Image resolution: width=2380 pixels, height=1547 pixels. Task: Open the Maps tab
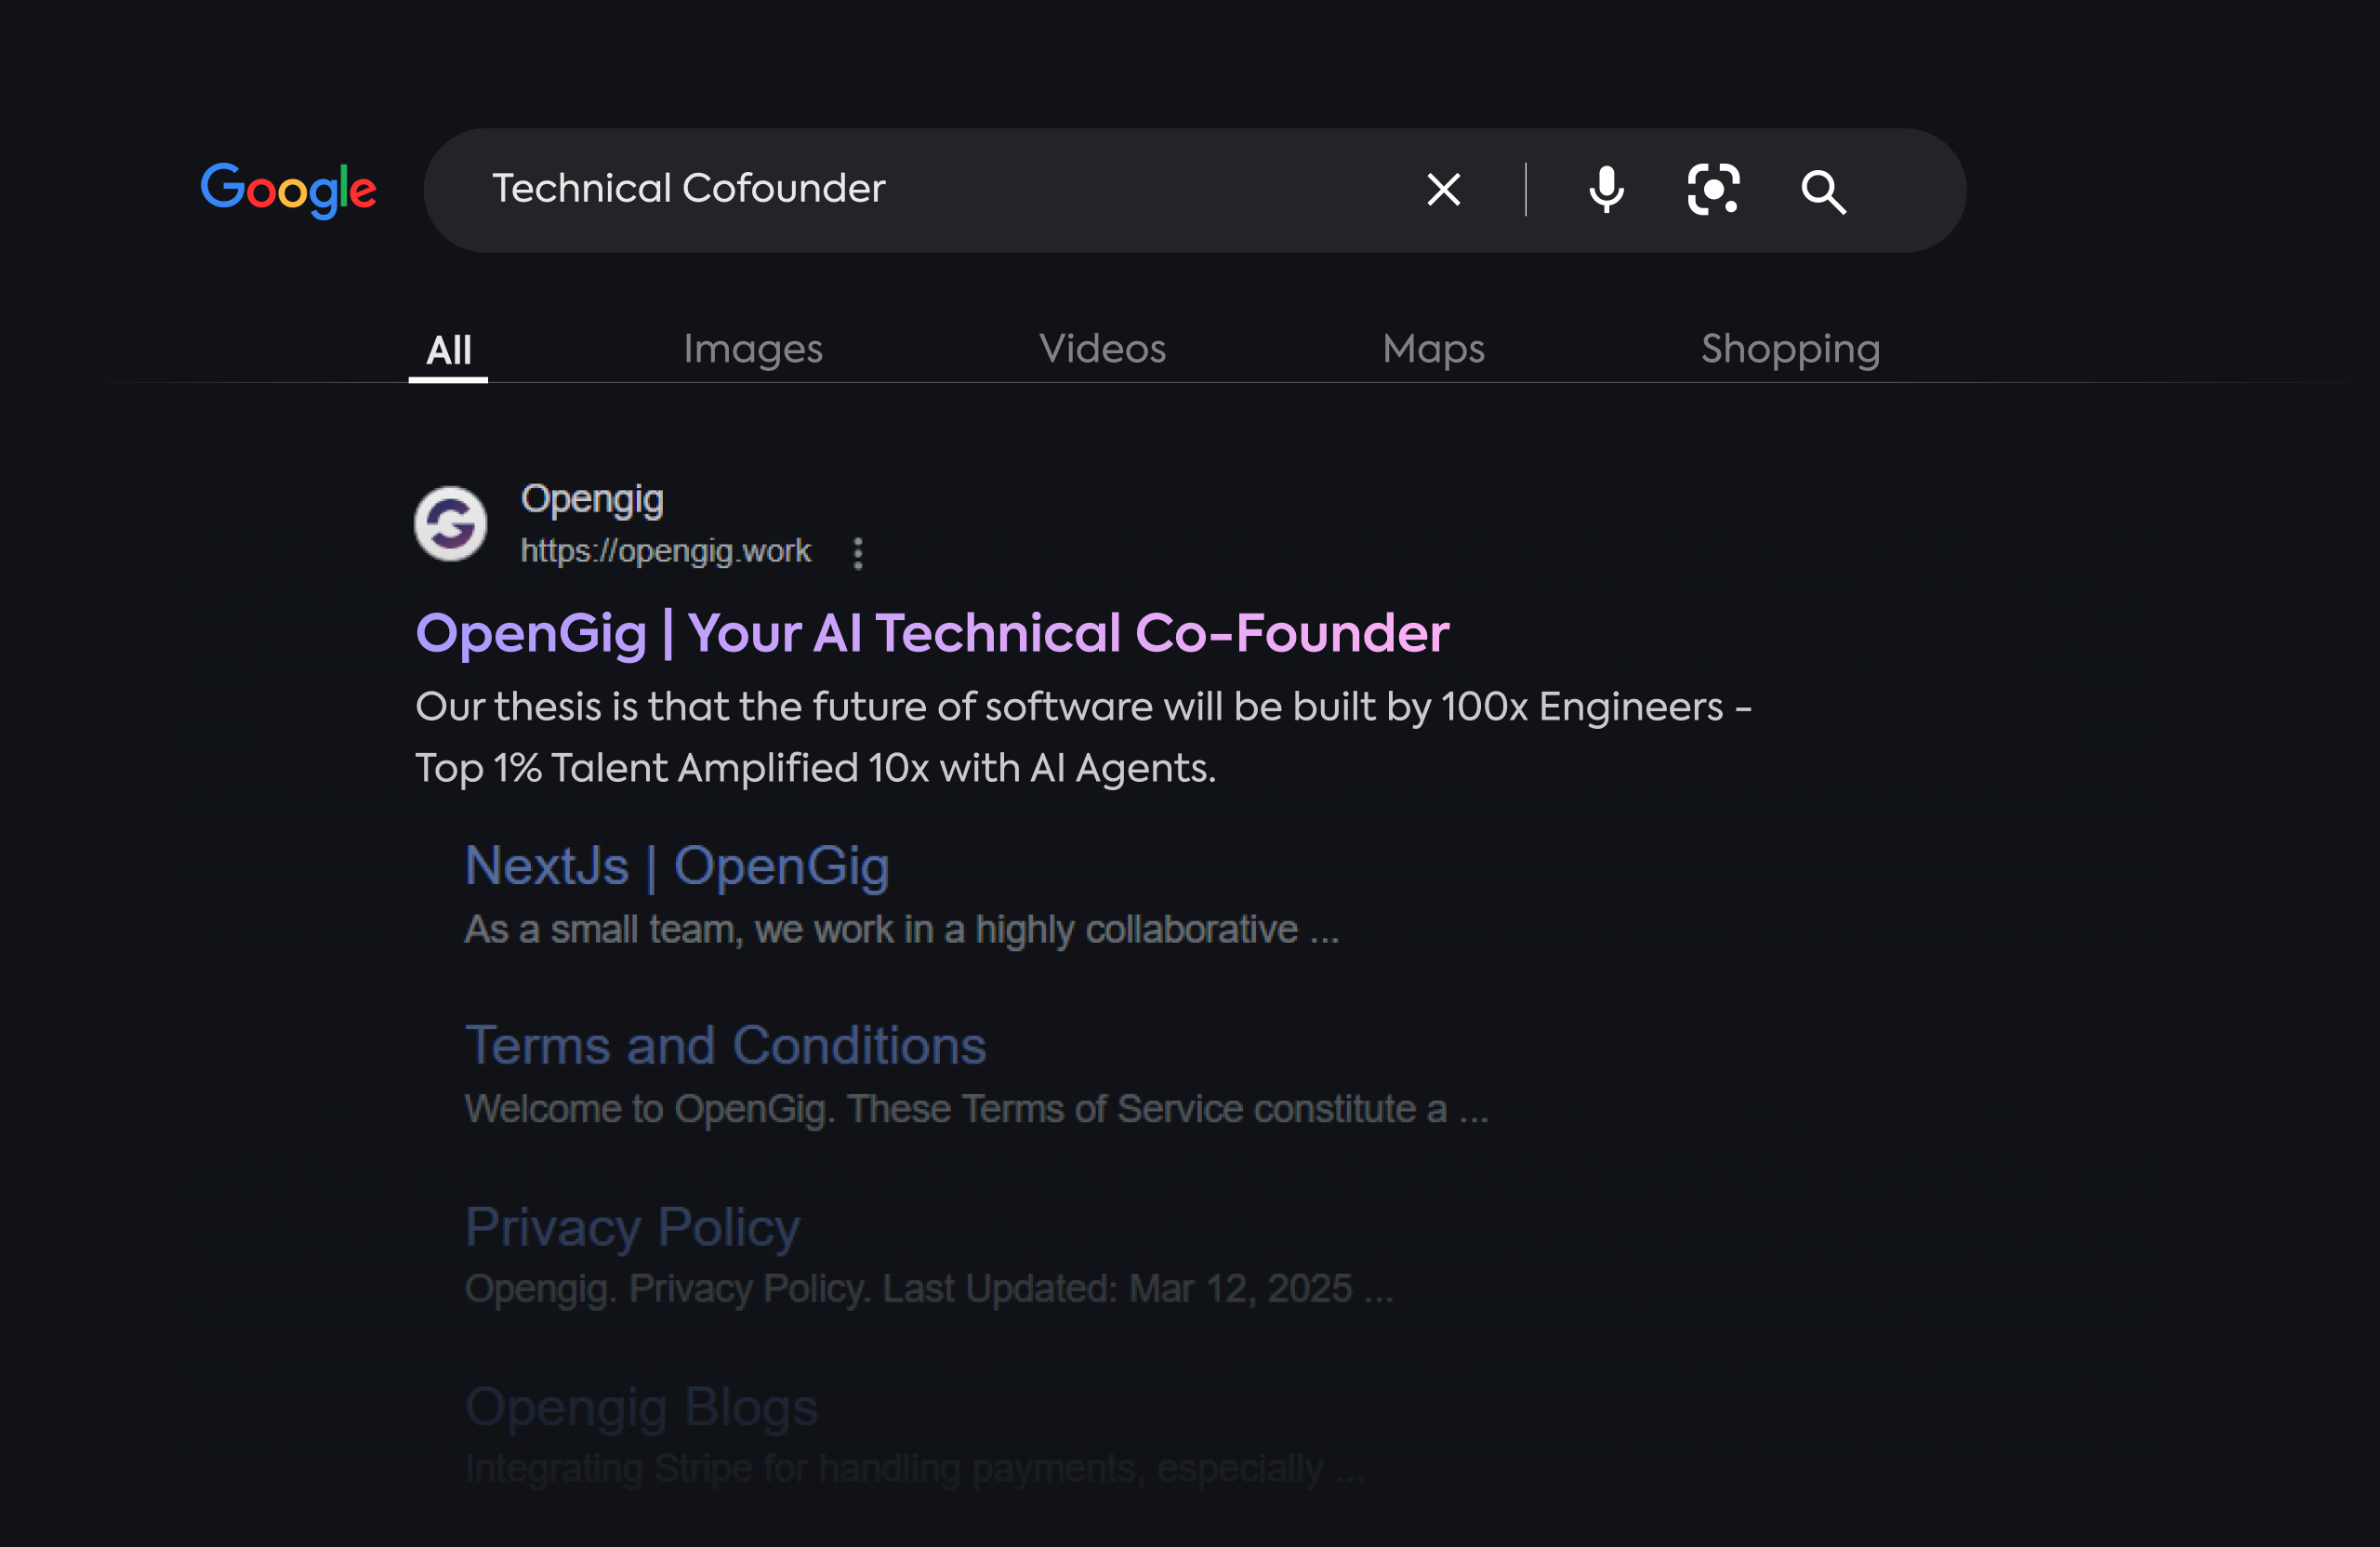coord(1432,349)
